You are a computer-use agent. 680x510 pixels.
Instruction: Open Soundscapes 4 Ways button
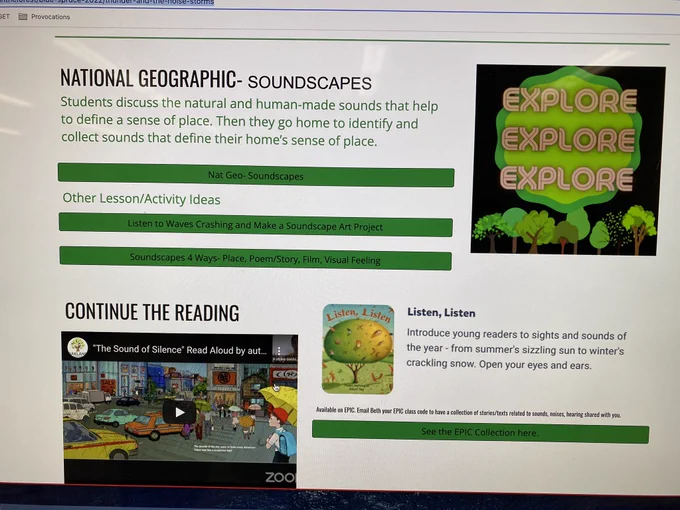[255, 258]
